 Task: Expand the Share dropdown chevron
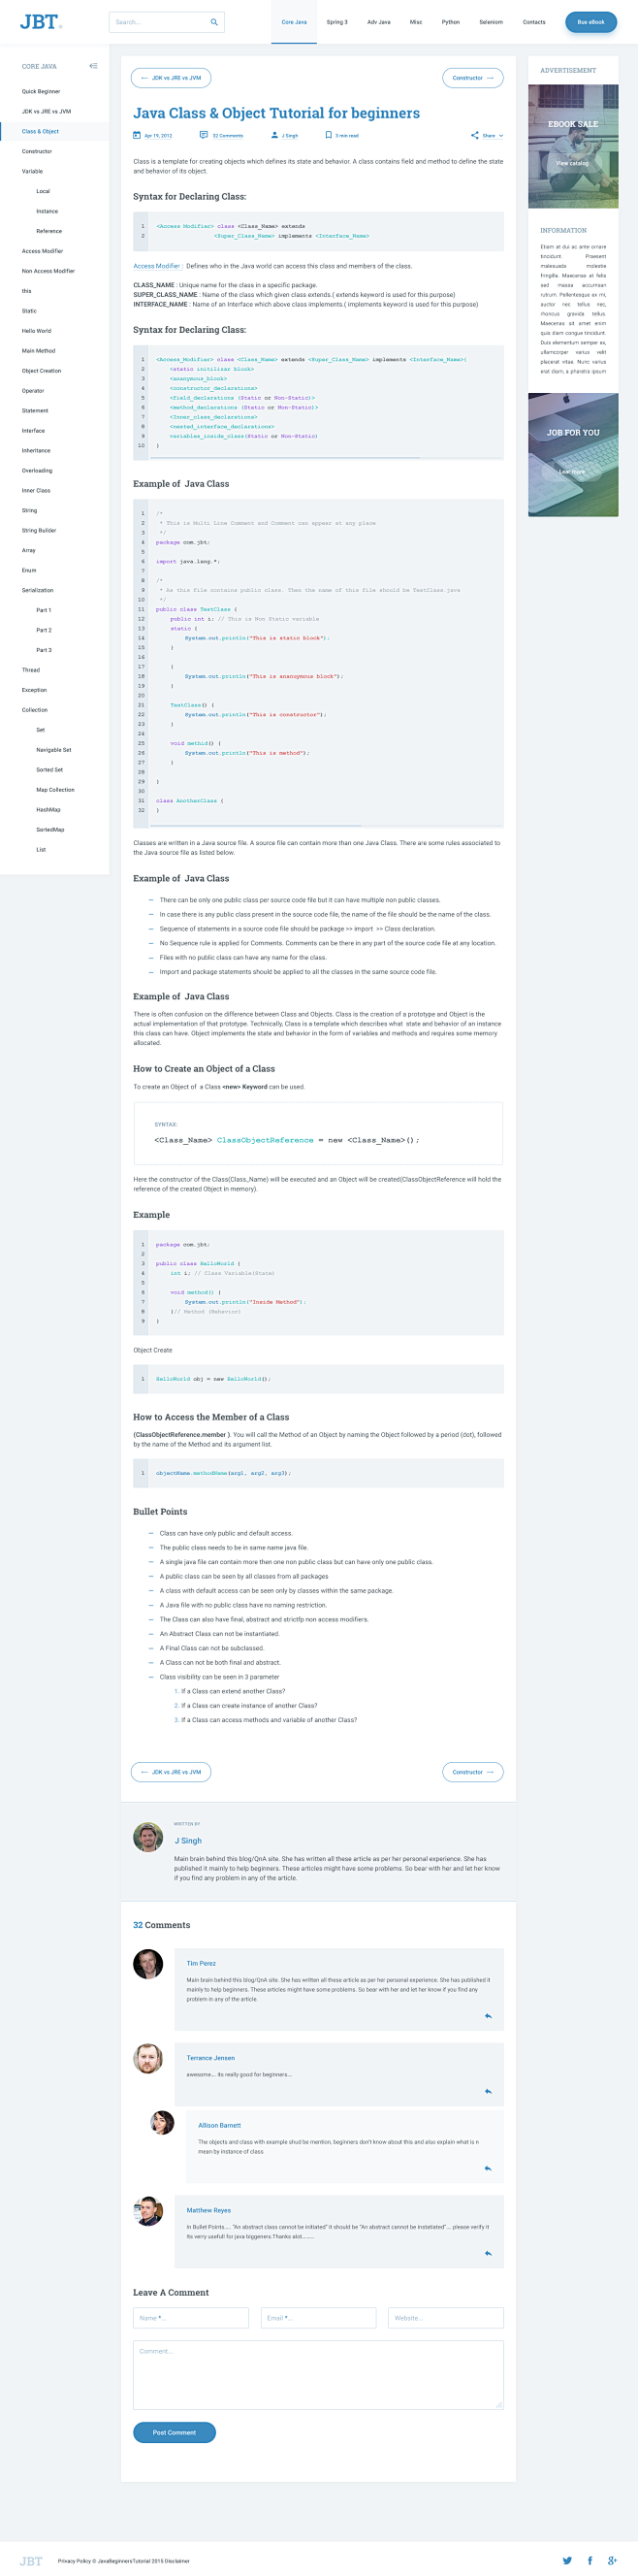tap(501, 135)
